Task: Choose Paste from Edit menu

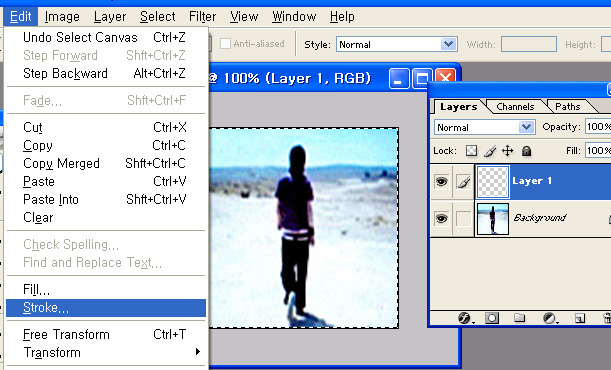Action: (106, 181)
